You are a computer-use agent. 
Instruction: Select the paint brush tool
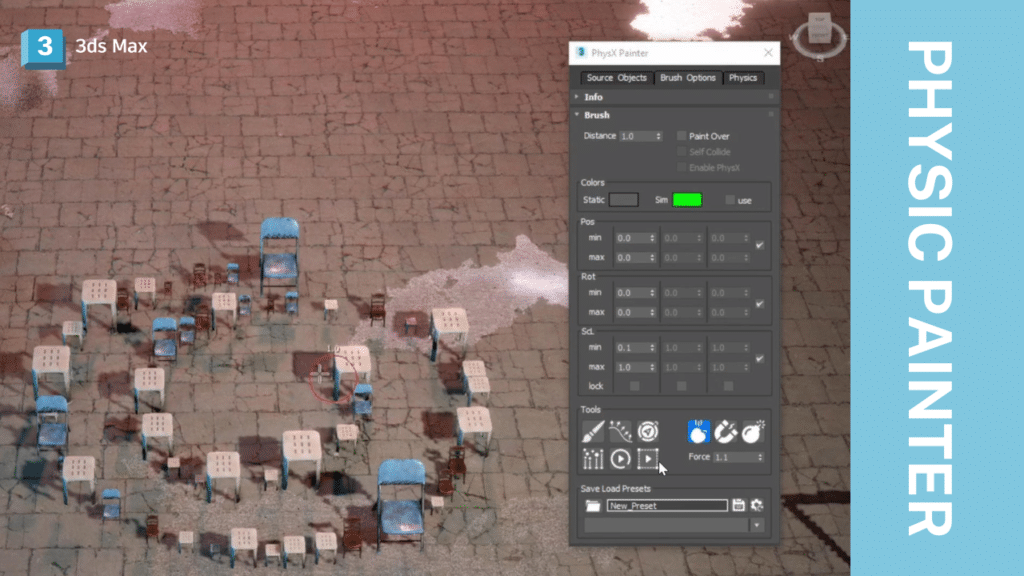click(593, 432)
